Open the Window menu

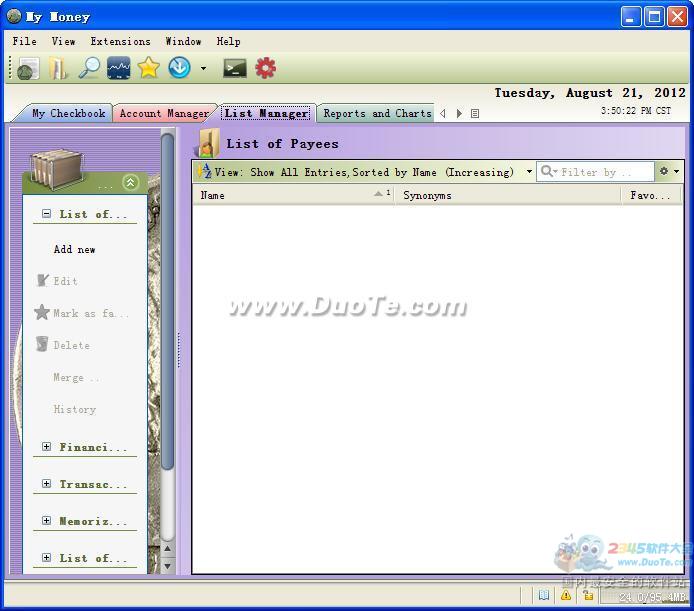pyautogui.click(x=183, y=41)
